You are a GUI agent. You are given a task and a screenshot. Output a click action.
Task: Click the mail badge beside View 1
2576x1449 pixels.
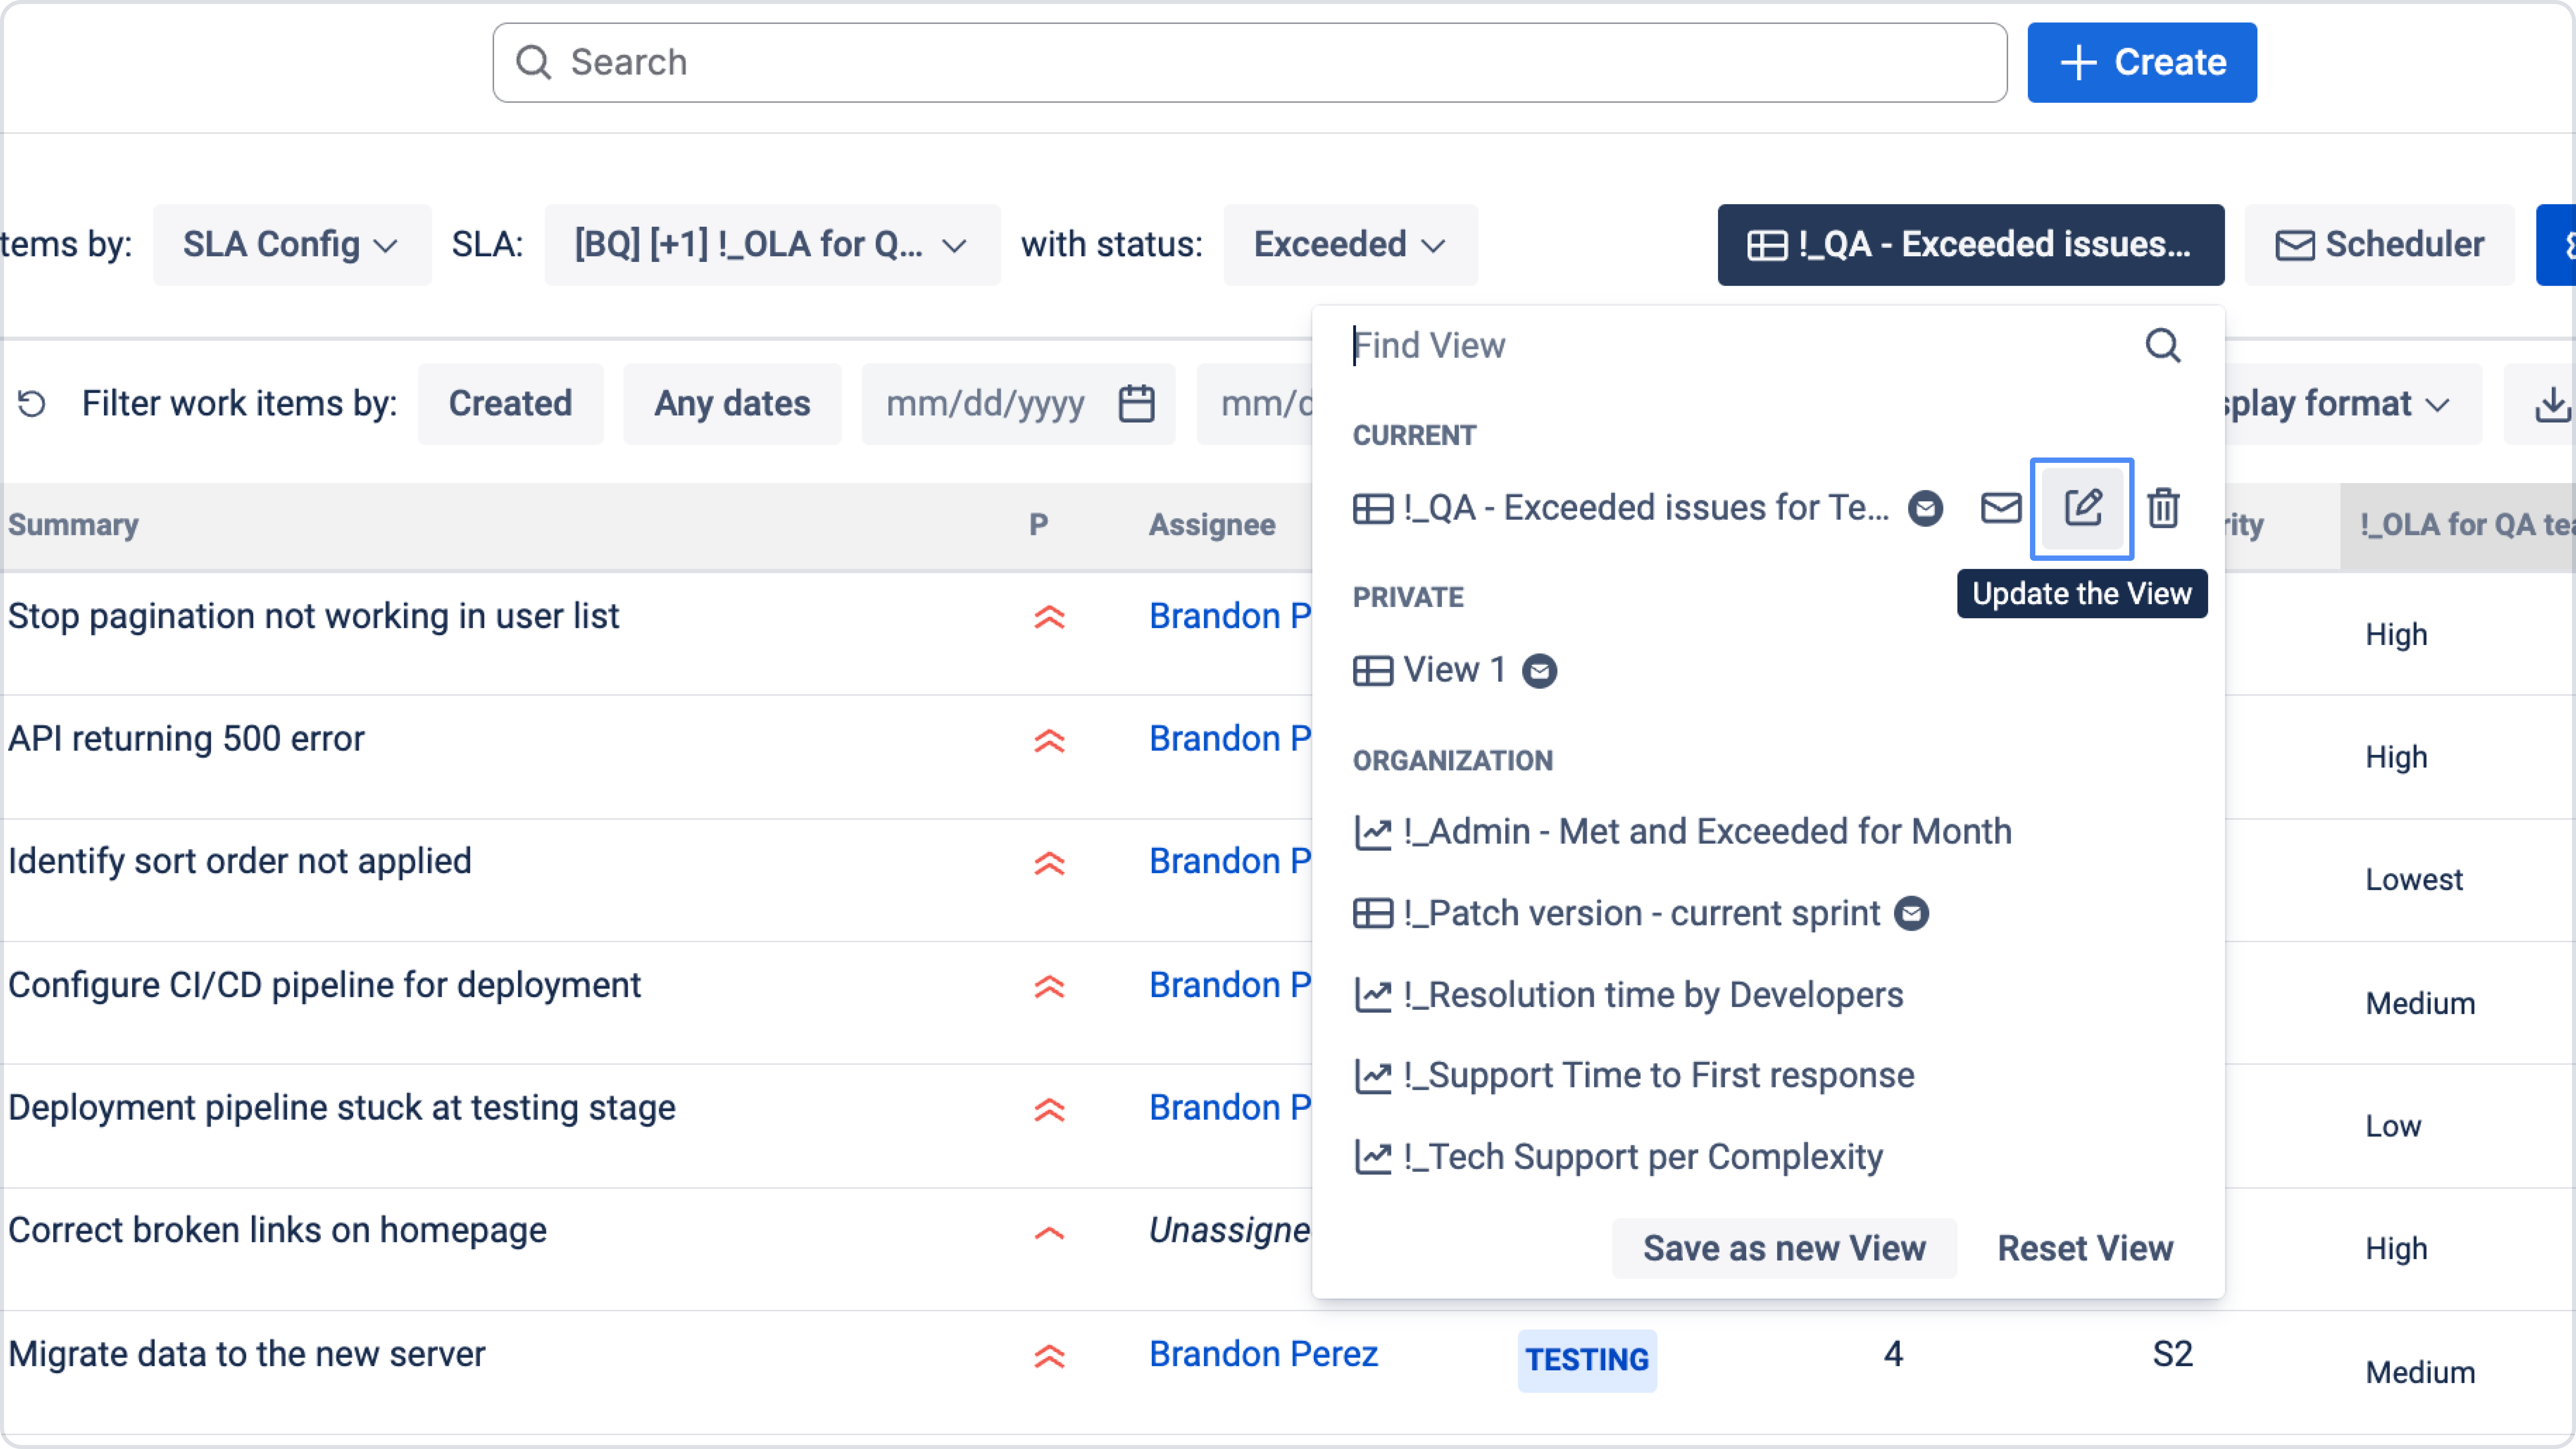1539,670
